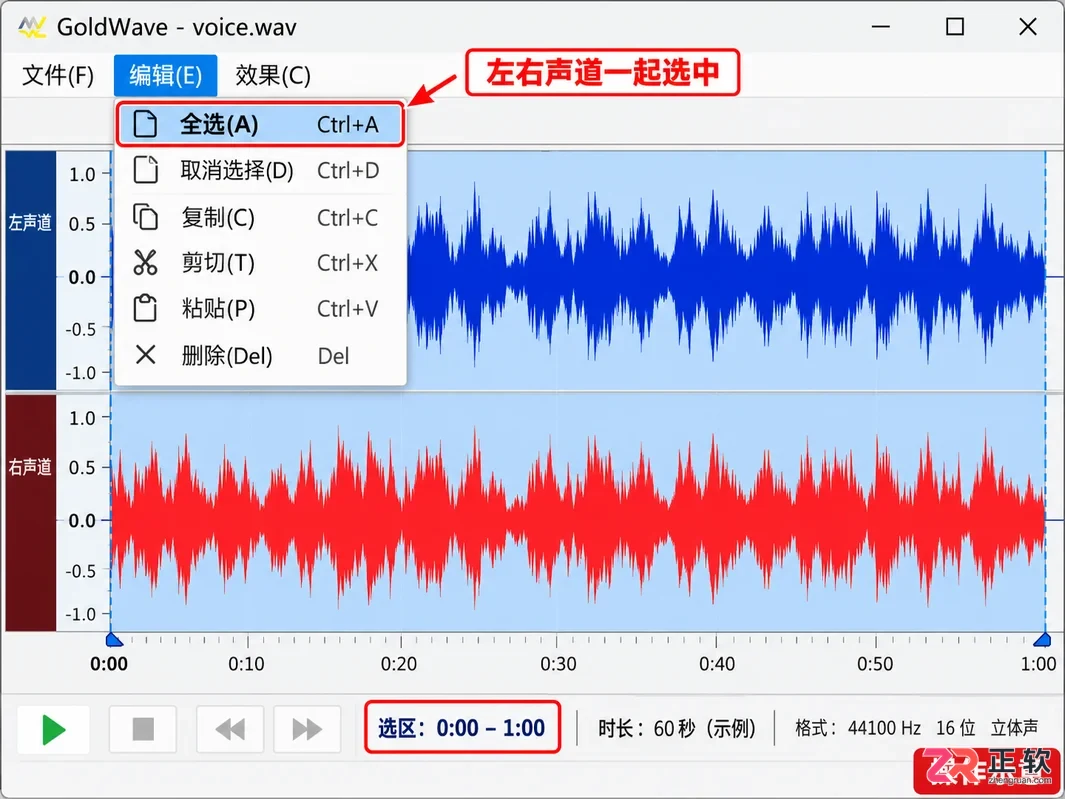Open the 效果(C) menu
This screenshot has width=1065, height=799.
273,75
